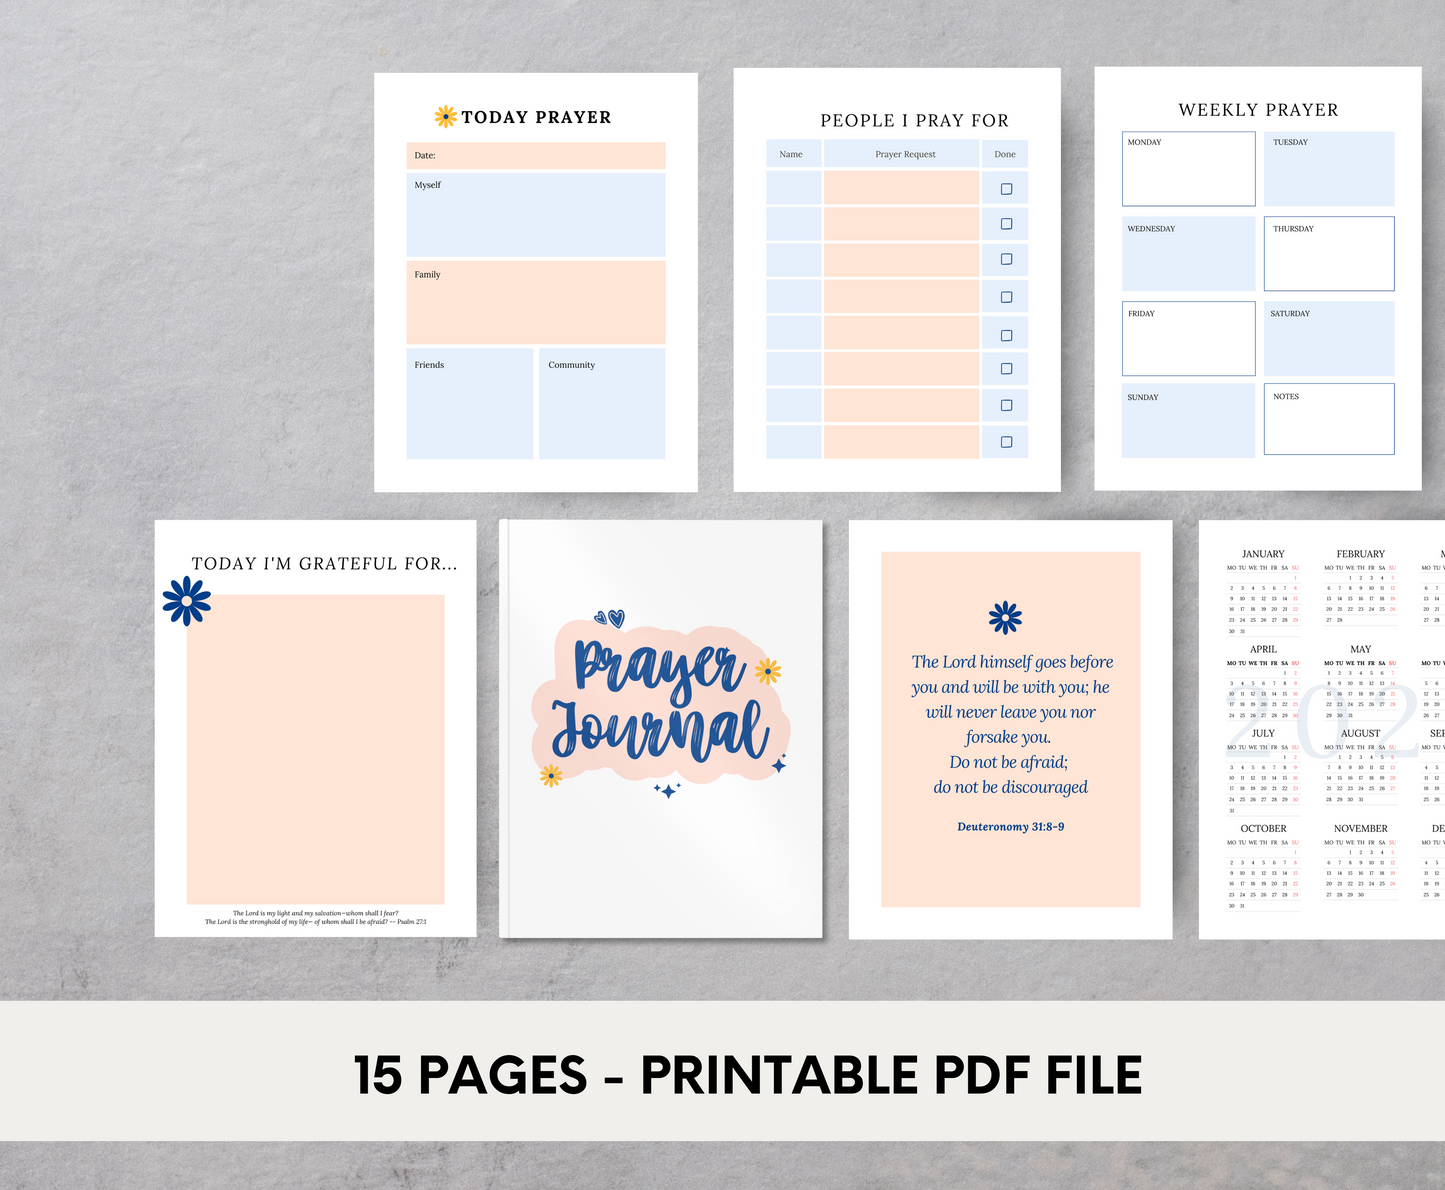This screenshot has height=1190, width=1445.
Task: Click the blue flower above the Deuteronomy verse
Action: click(x=1005, y=618)
